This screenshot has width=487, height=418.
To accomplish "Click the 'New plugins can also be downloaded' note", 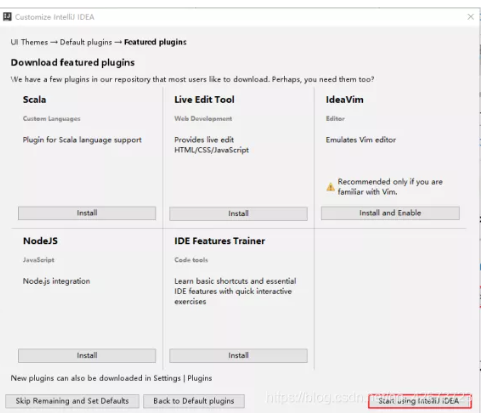I will [x=111, y=378].
